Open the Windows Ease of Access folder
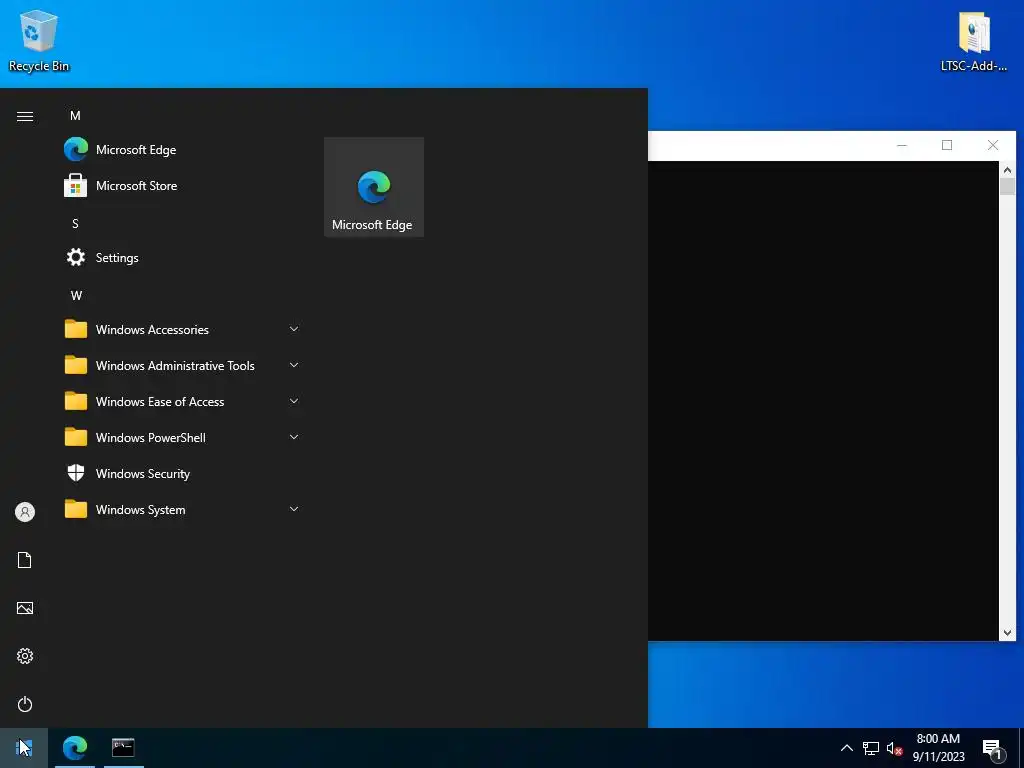Image resolution: width=1024 pixels, height=768 pixels. pos(182,401)
